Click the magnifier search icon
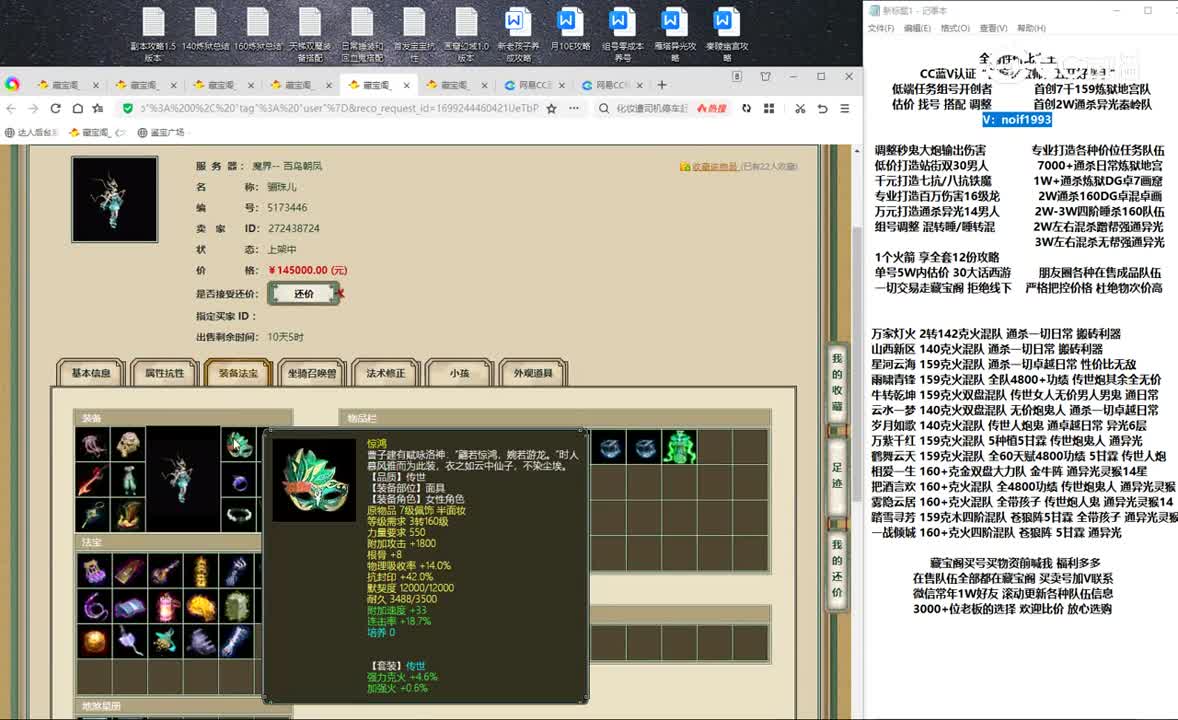The height and width of the screenshot is (720, 1178). tap(603, 108)
